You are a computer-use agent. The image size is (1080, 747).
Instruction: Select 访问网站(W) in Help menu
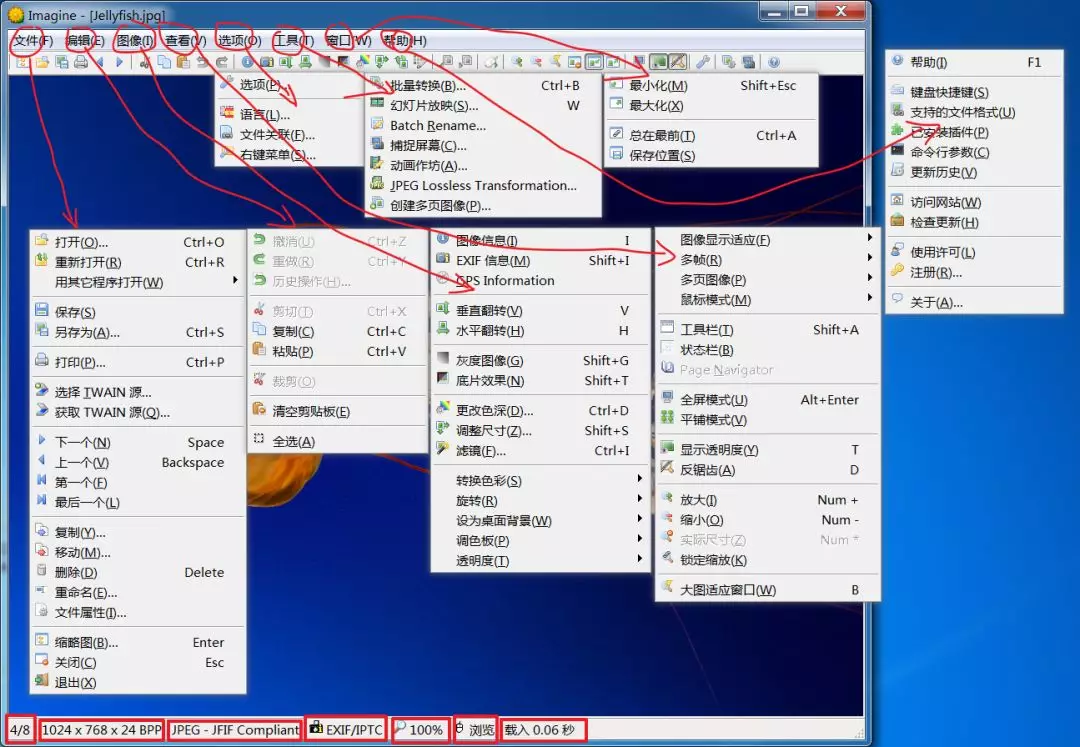pyautogui.click(x=973, y=202)
